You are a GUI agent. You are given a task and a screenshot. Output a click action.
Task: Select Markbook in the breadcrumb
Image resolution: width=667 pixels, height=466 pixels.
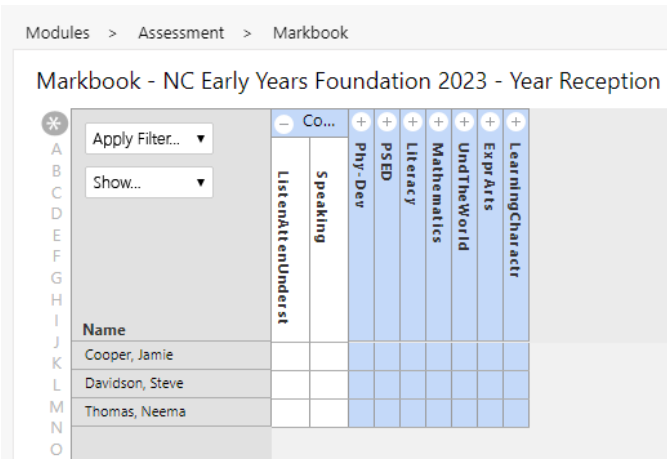click(x=310, y=33)
